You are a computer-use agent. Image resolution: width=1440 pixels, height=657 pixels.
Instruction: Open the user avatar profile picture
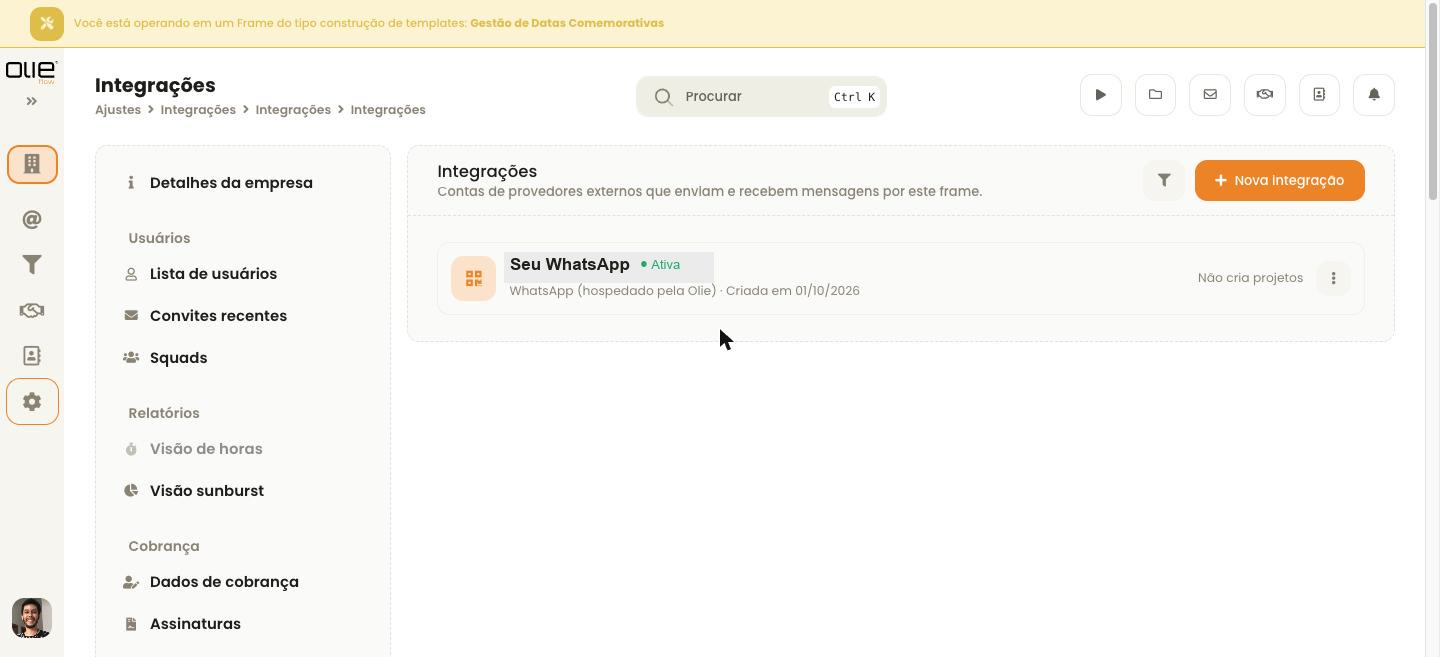click(32, 618)
